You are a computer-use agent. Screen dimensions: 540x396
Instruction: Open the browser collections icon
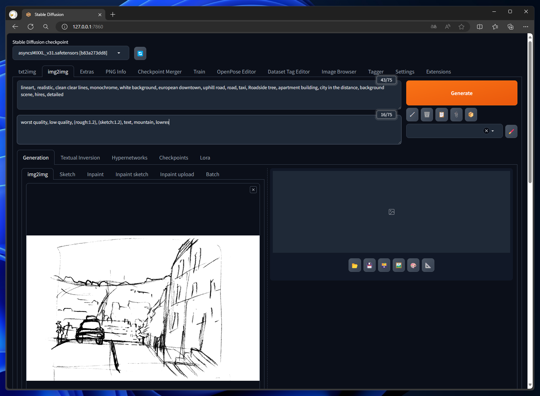(510, 27)
